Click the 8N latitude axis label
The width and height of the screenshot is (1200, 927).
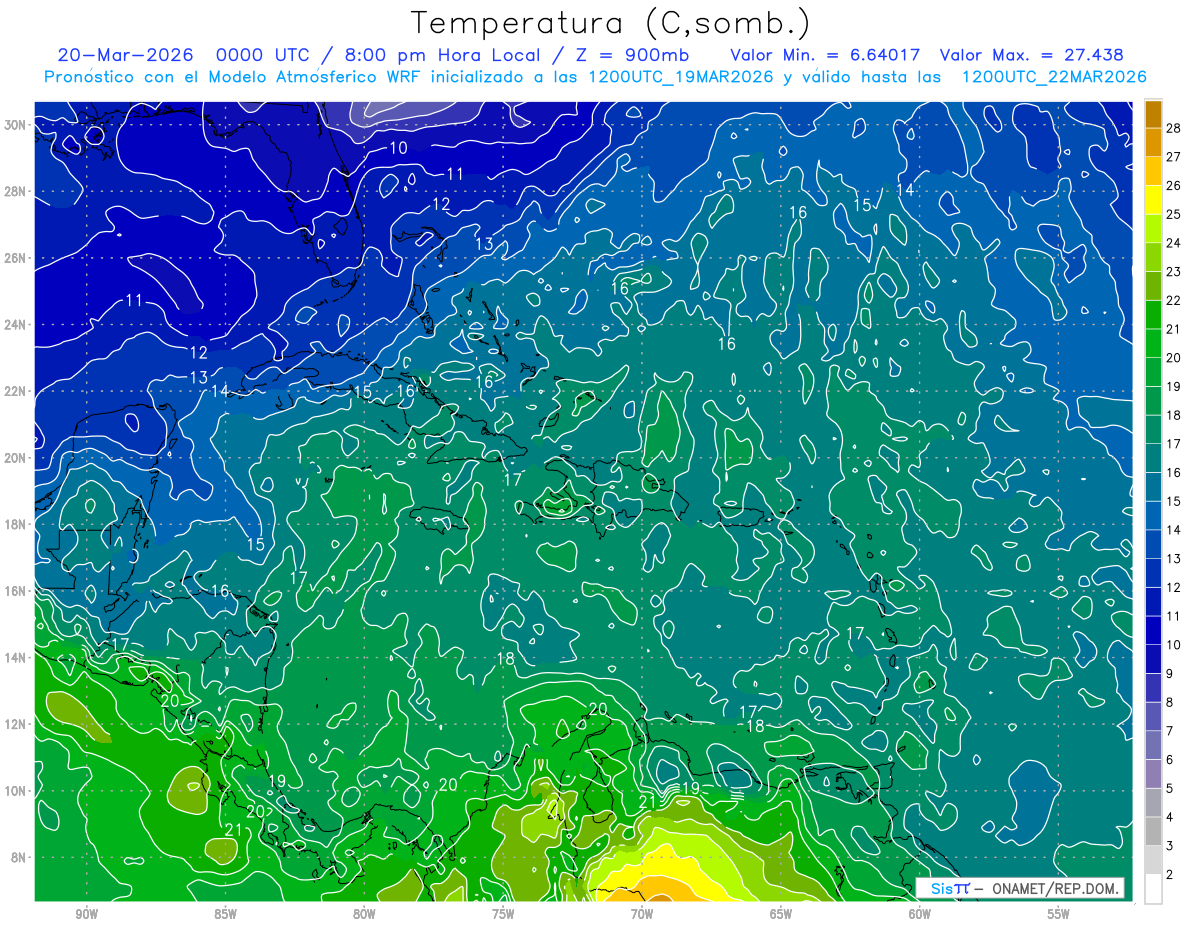[20, 857]
